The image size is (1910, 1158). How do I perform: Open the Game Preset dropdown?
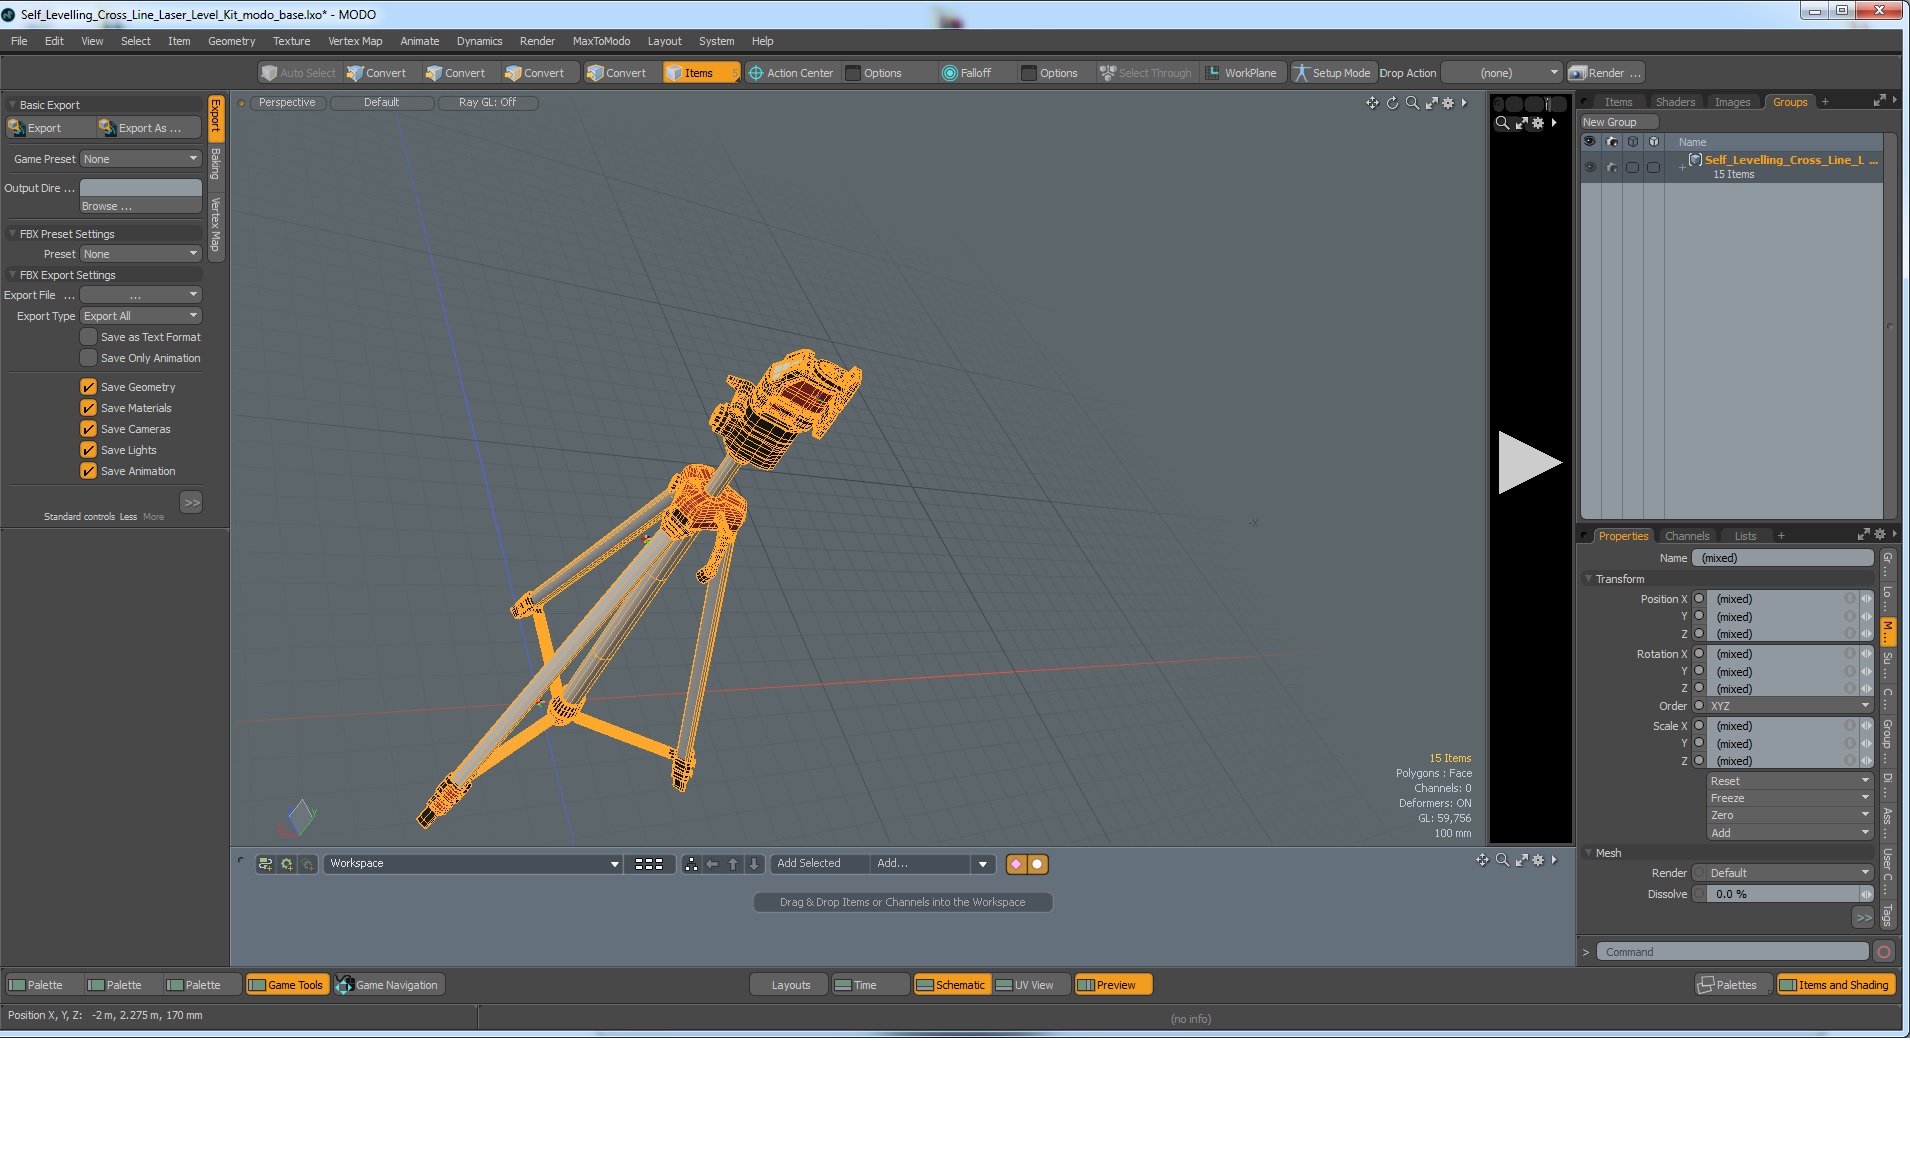[x=141, y=159]
